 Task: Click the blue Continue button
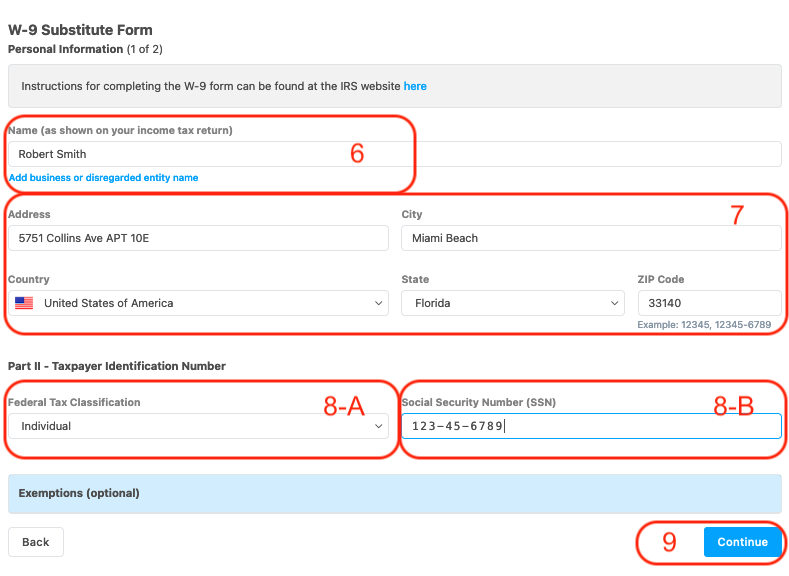pos(742,542)
